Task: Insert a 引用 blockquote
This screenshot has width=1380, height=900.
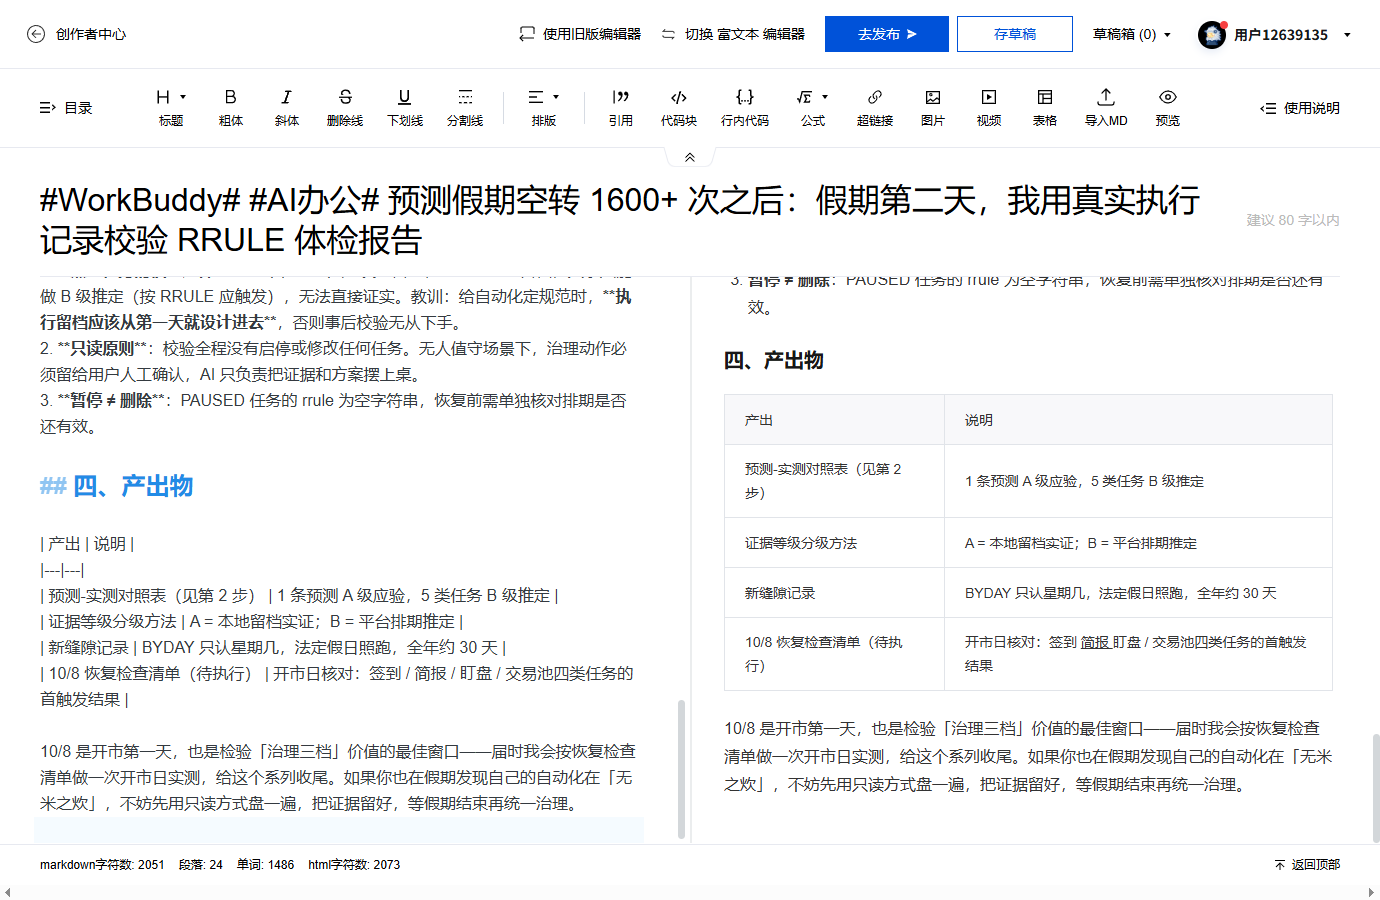Action: (621, 107)
